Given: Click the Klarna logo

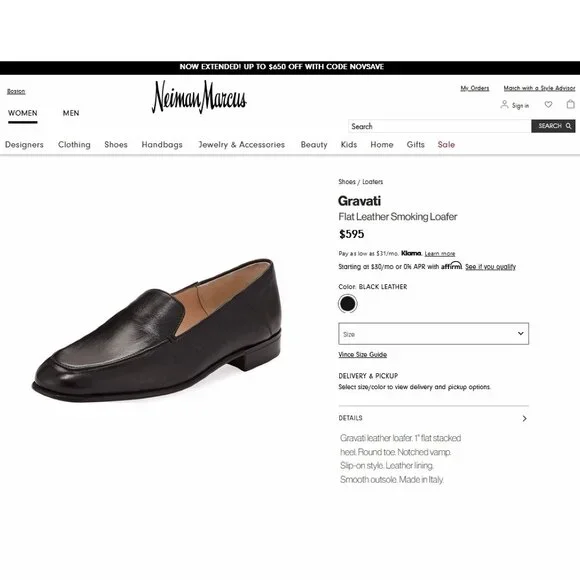Looking at the screenshot, I should (411, 253).
